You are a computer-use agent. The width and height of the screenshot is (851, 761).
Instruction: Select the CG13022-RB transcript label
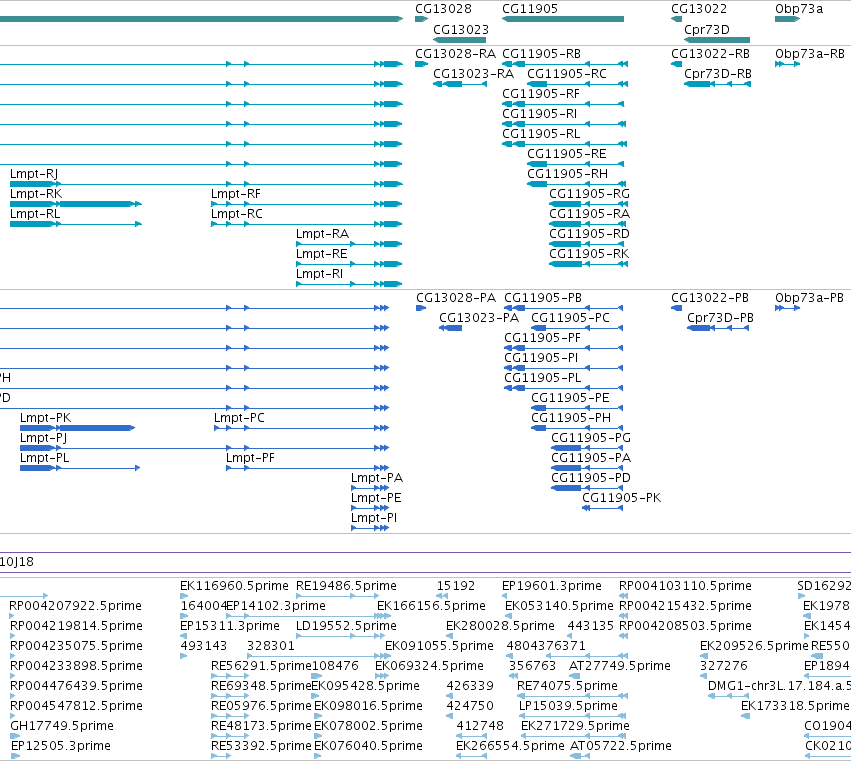click(710, 54)
